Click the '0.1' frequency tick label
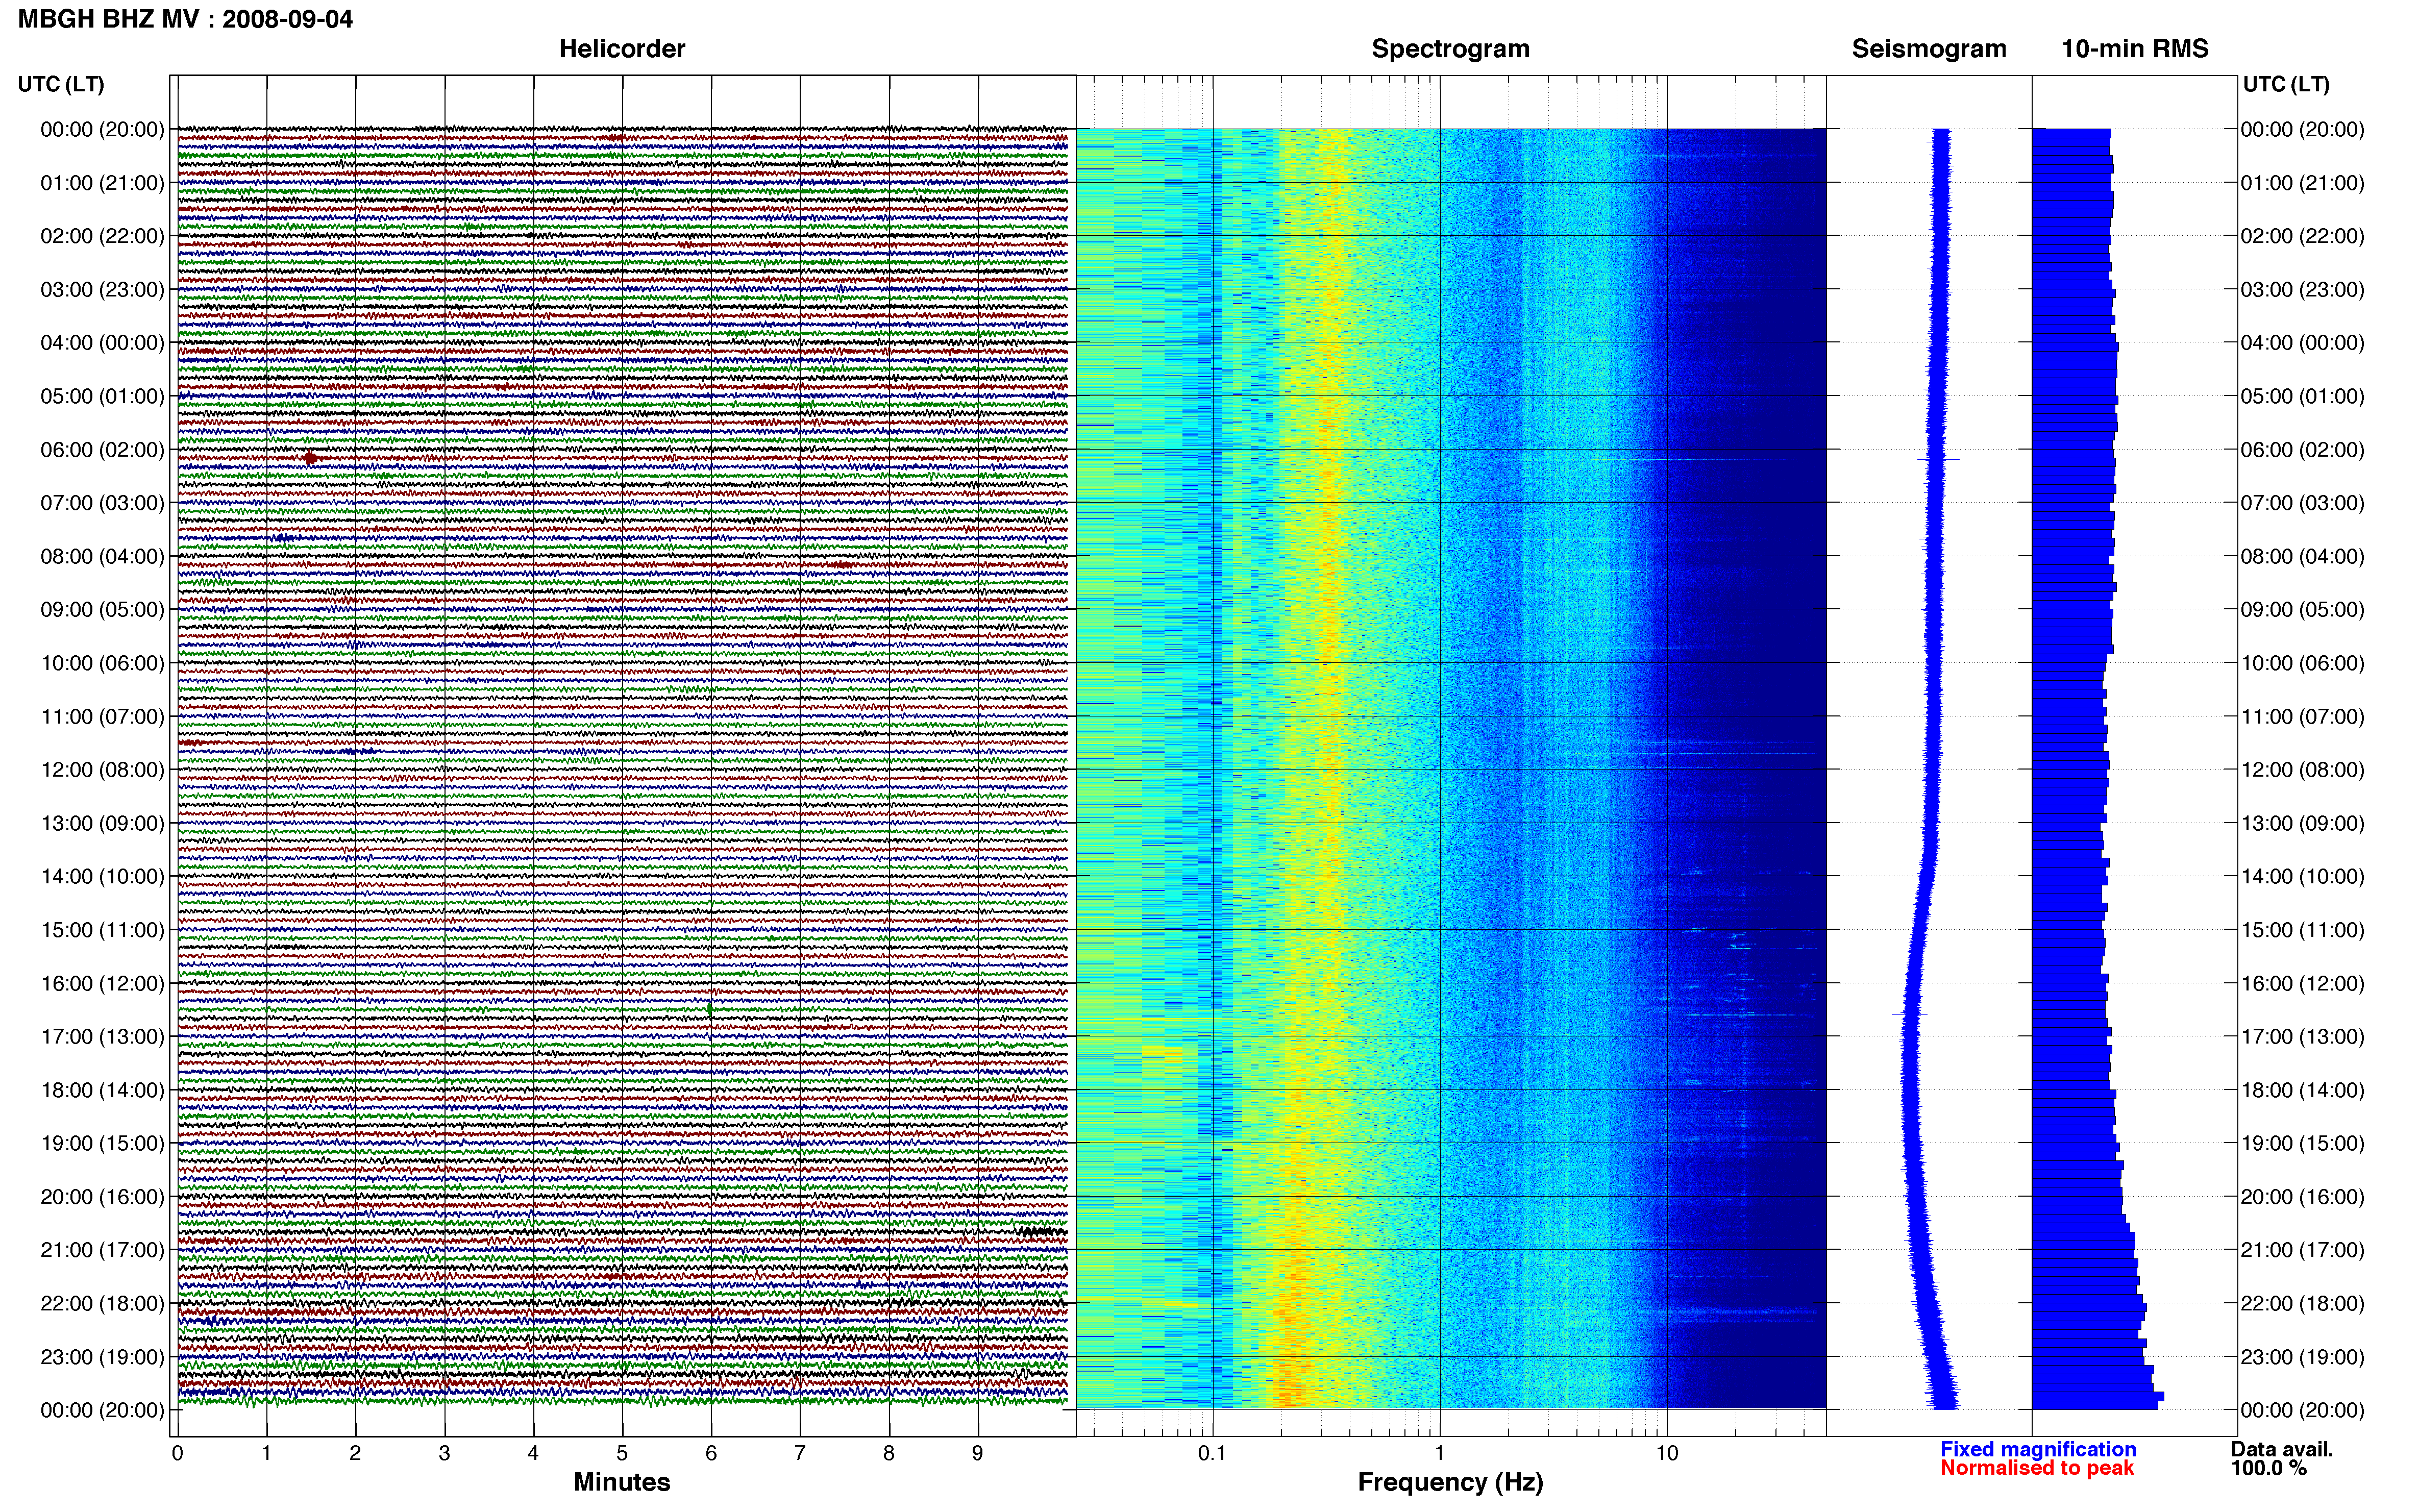 coord(1212,1453)
